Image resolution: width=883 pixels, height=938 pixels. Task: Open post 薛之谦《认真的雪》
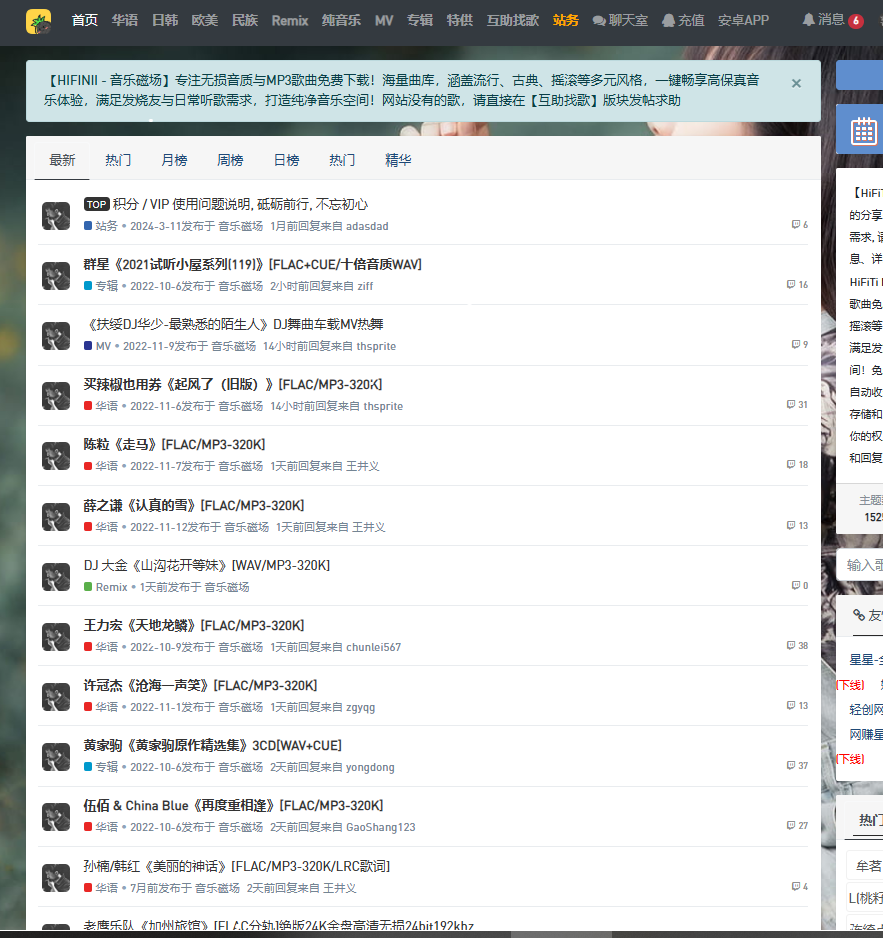[x=194, y=505]
